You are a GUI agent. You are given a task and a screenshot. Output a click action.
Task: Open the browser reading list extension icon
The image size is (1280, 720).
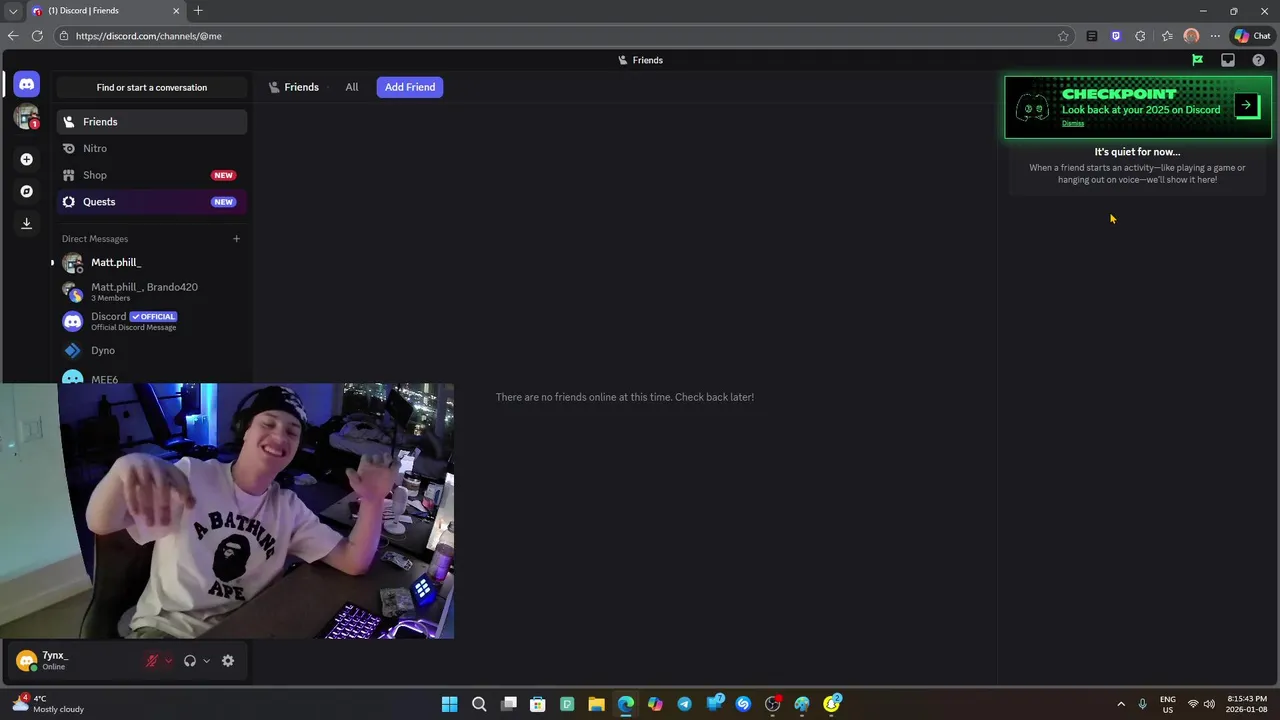(1092, 36)
